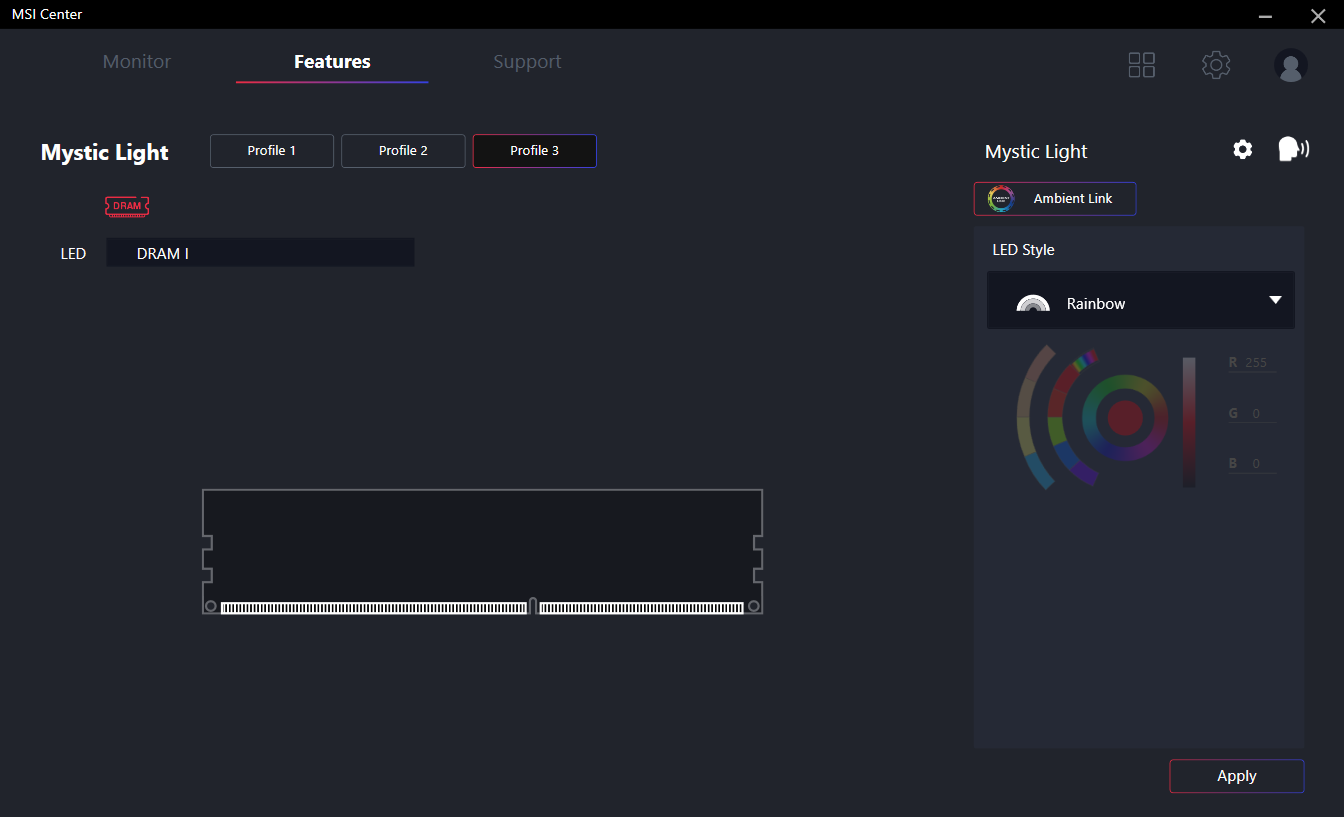
Task: Switch to the Support tab
Action: click(527, 61)
